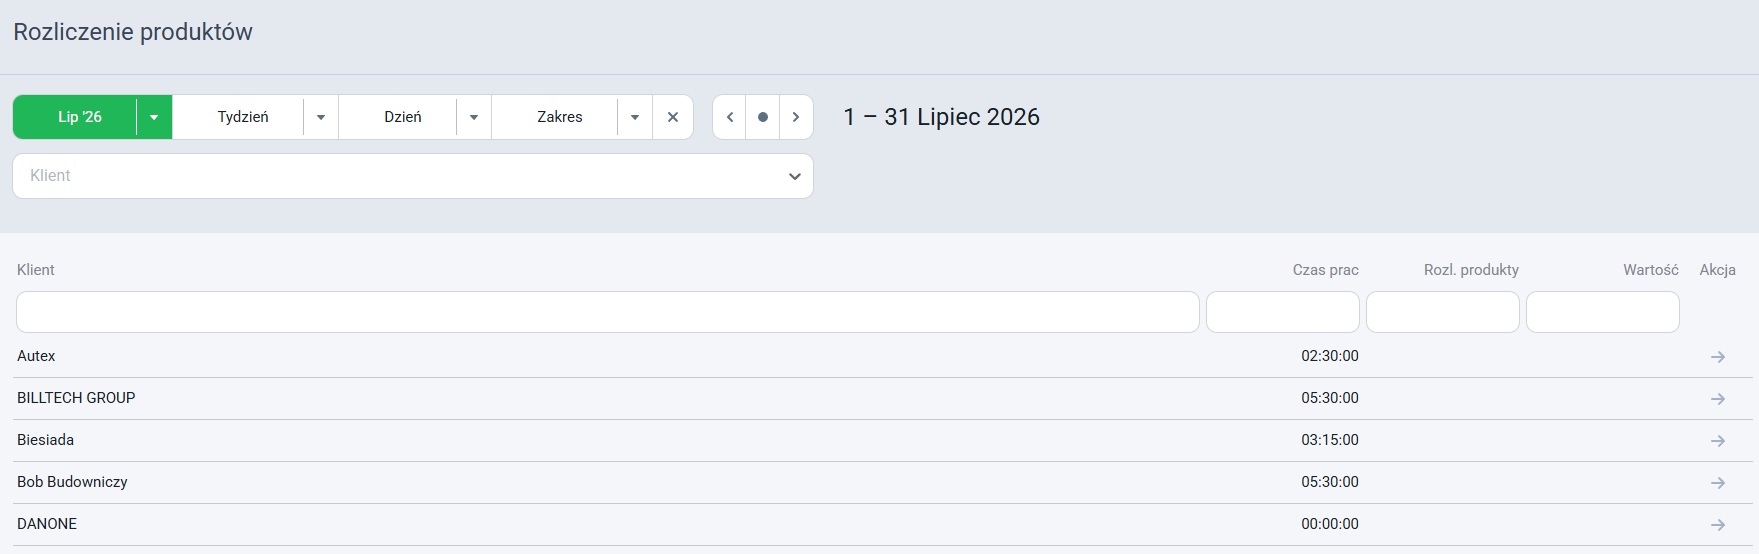Open the arrow action for DANONE row
The height and width of the screenshot is (554, 1759).
[x=1717, y=525]
